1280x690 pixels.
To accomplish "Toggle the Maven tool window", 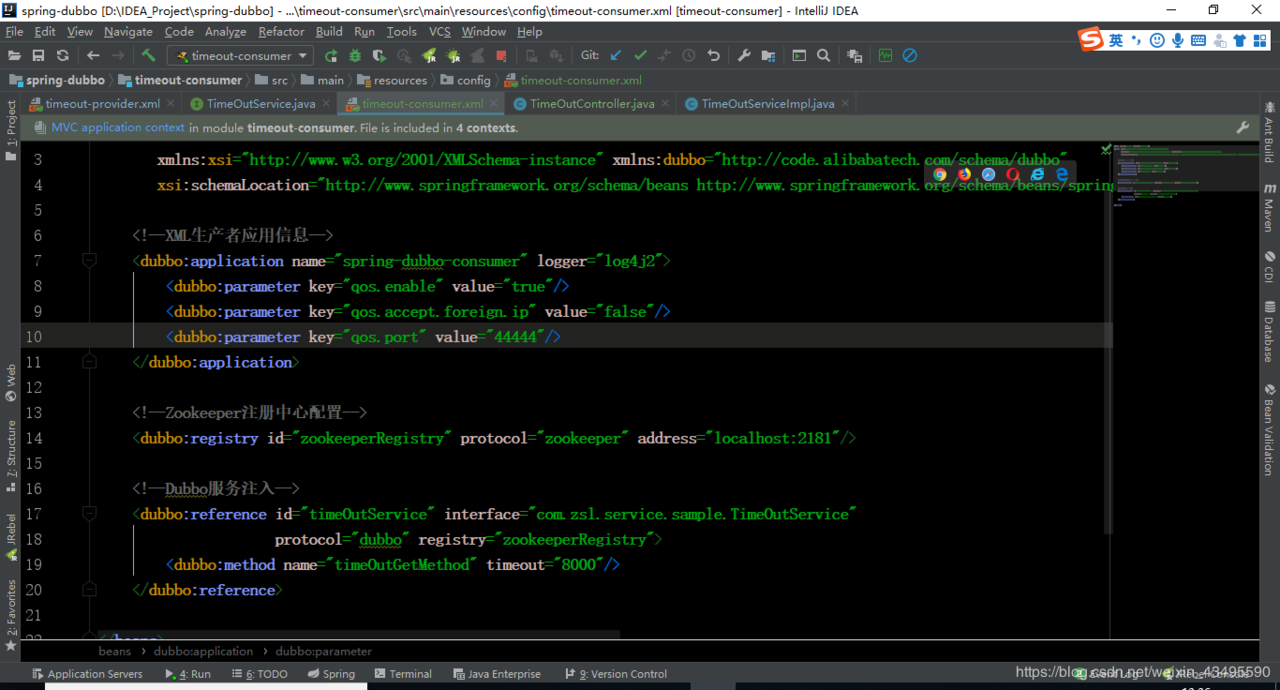I will [1269, 208].
